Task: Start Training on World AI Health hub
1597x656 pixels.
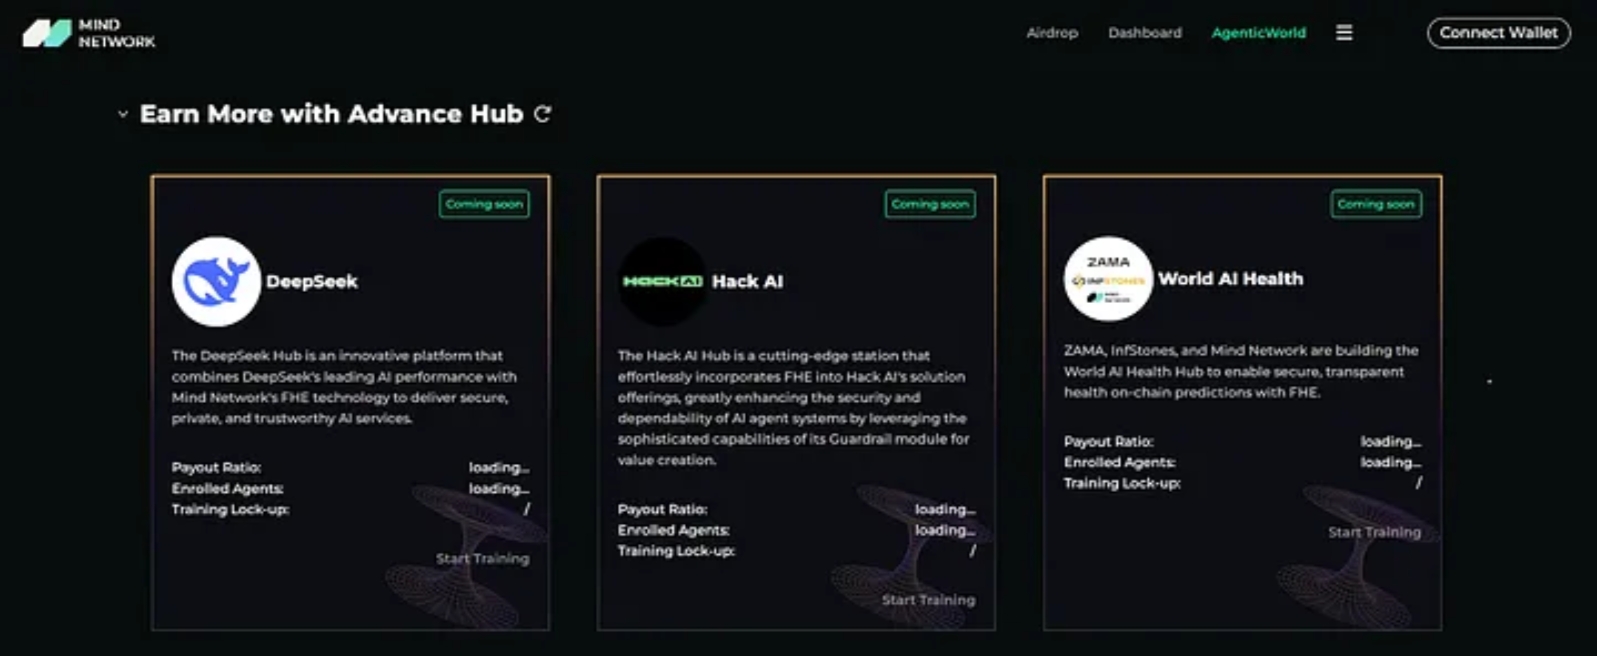Action: tap(1374, 532)
